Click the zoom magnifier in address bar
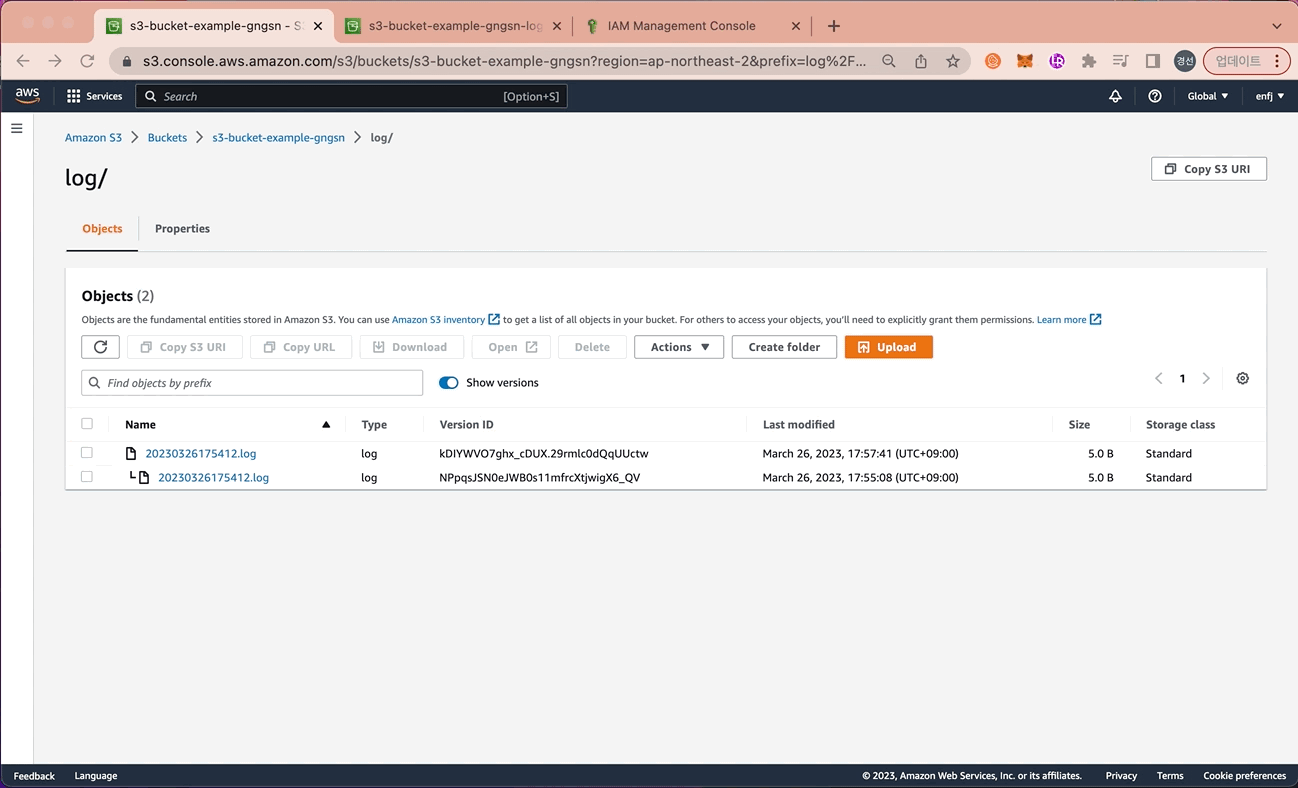 click(889, 61)
